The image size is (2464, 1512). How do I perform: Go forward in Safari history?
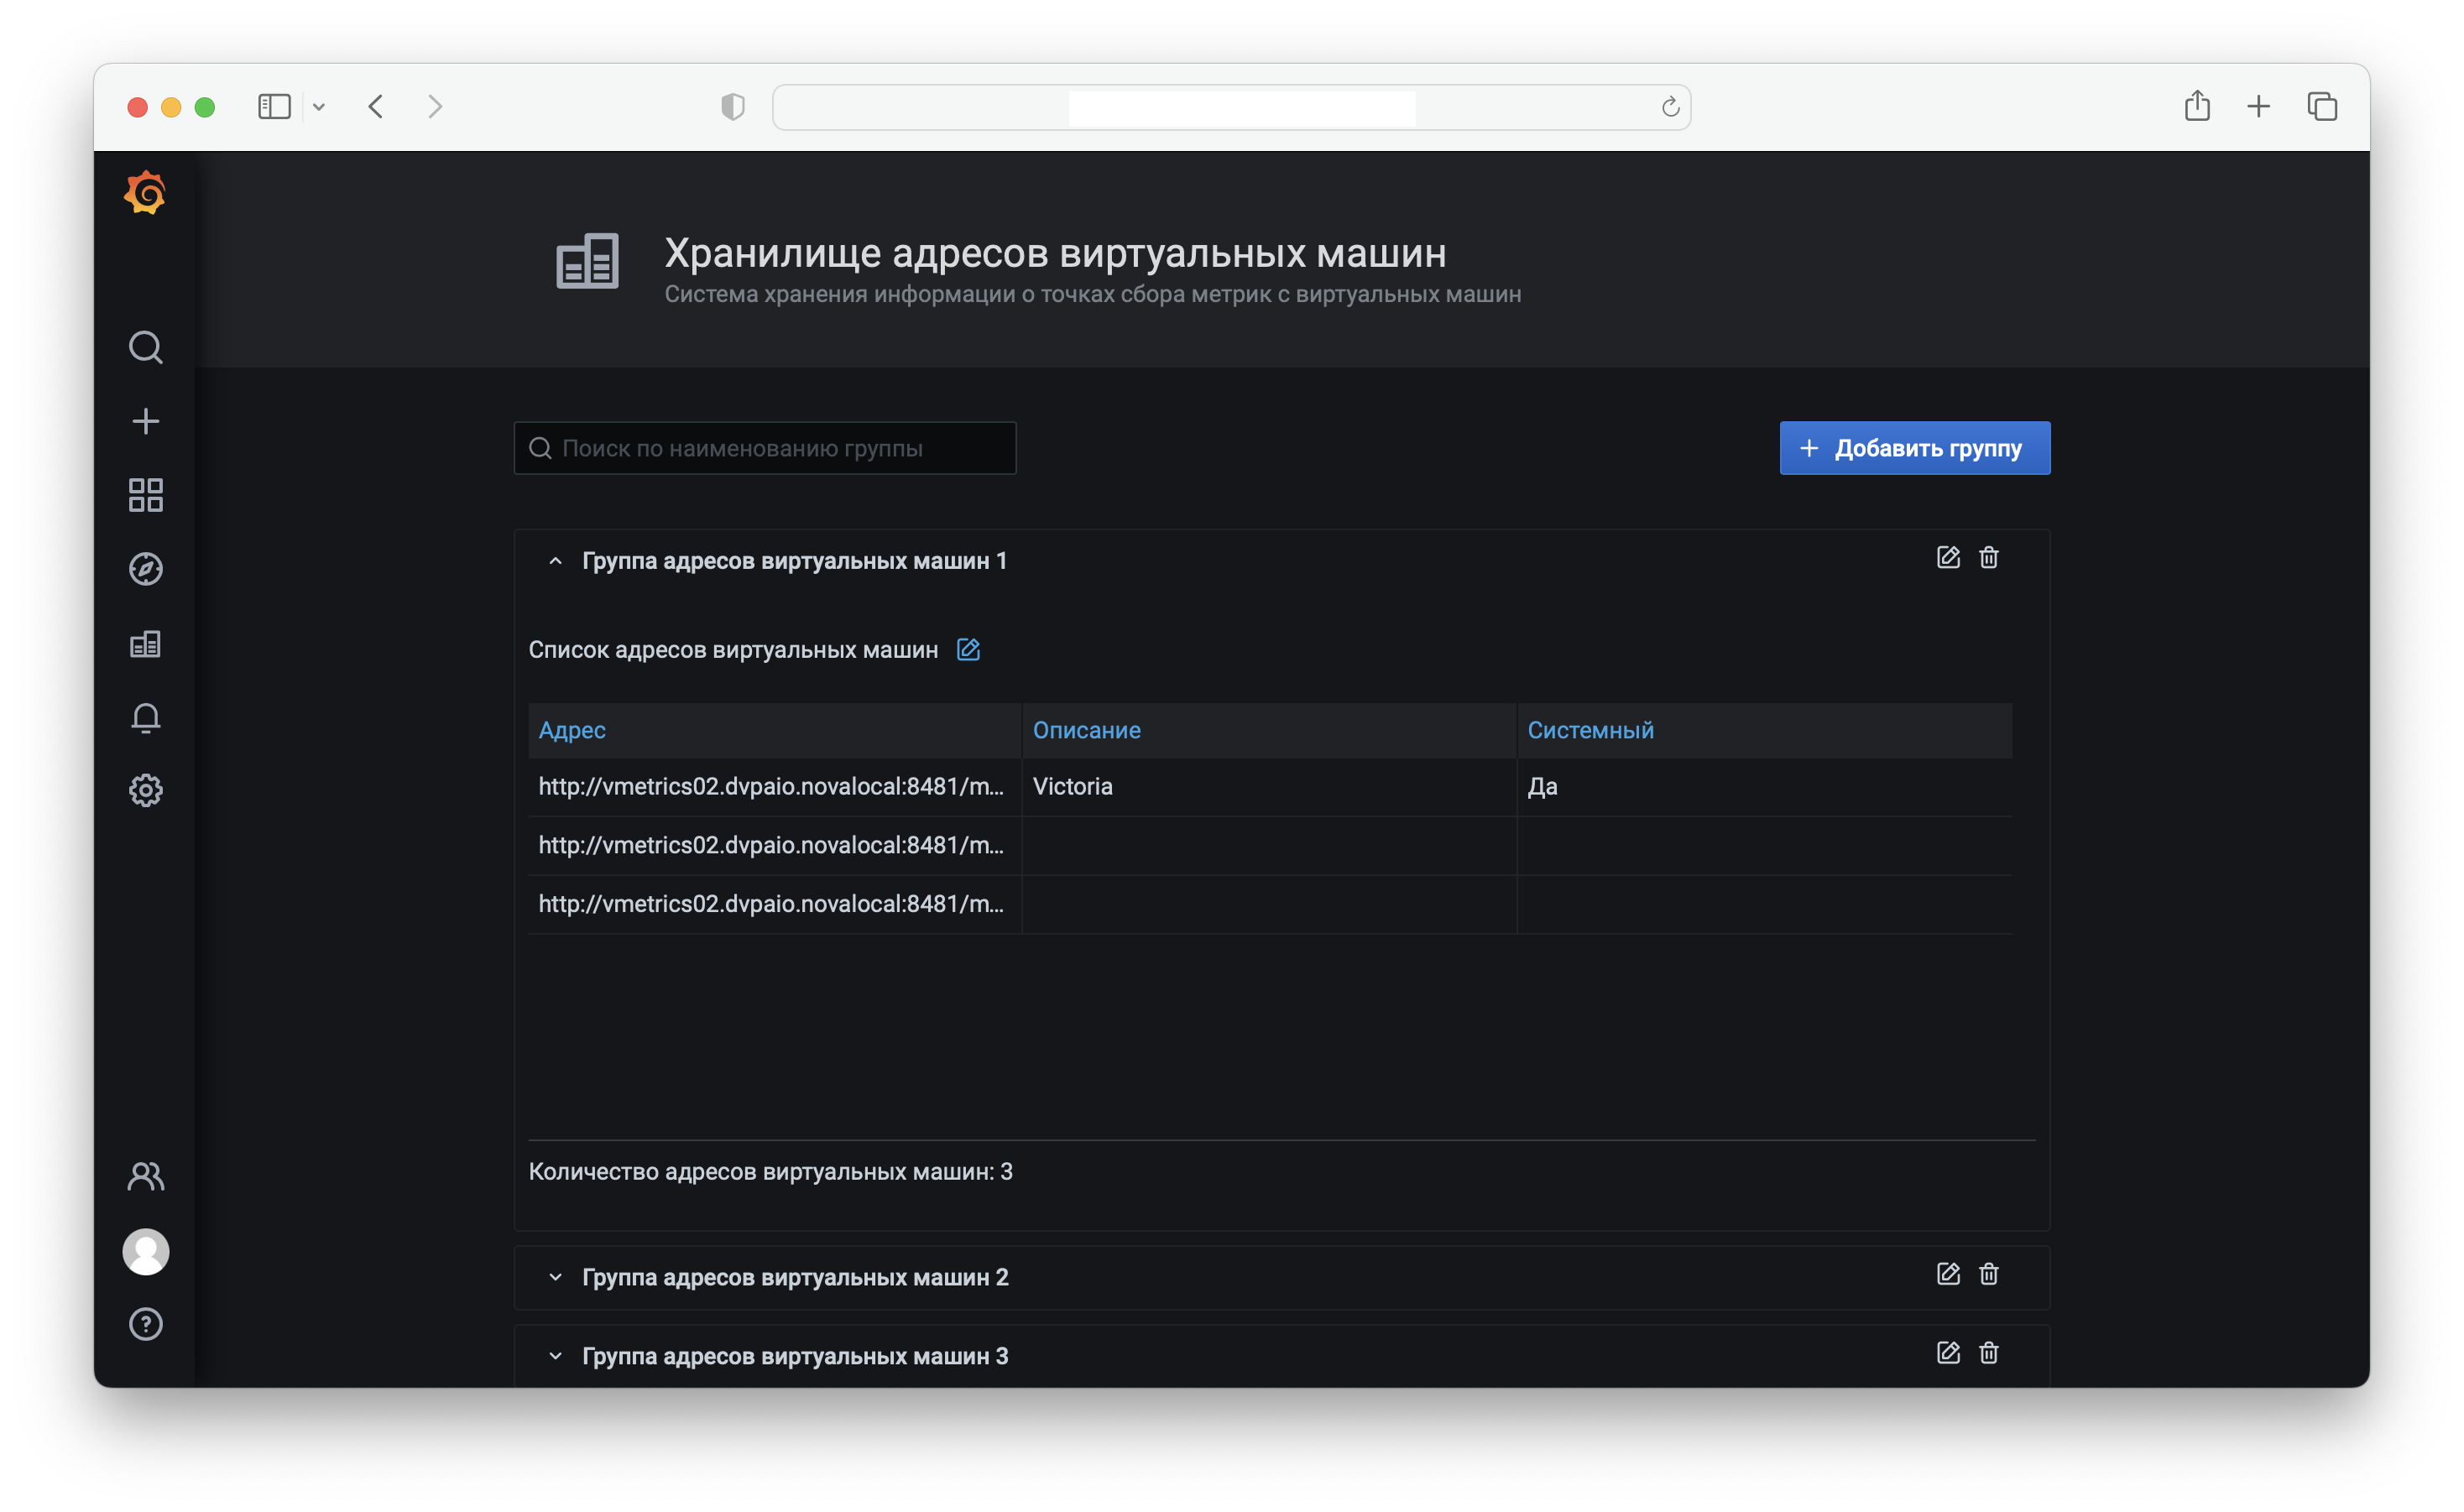coord(434,106)
